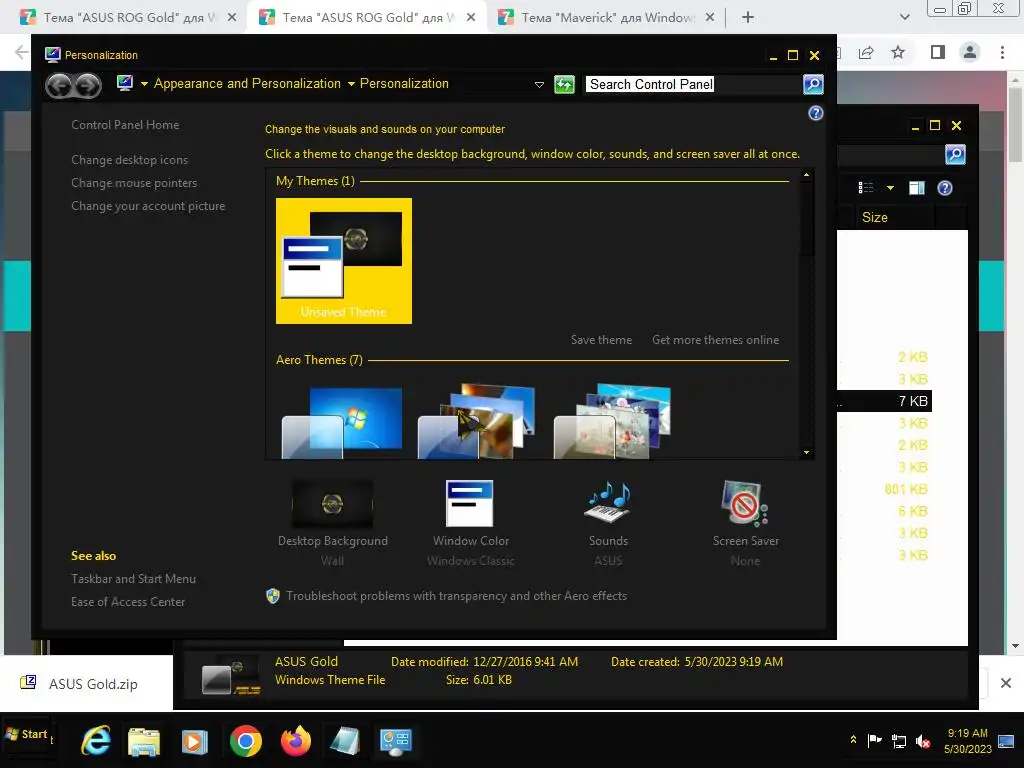
Task: Click the Personalization taskbar icon
Action: 396,742
